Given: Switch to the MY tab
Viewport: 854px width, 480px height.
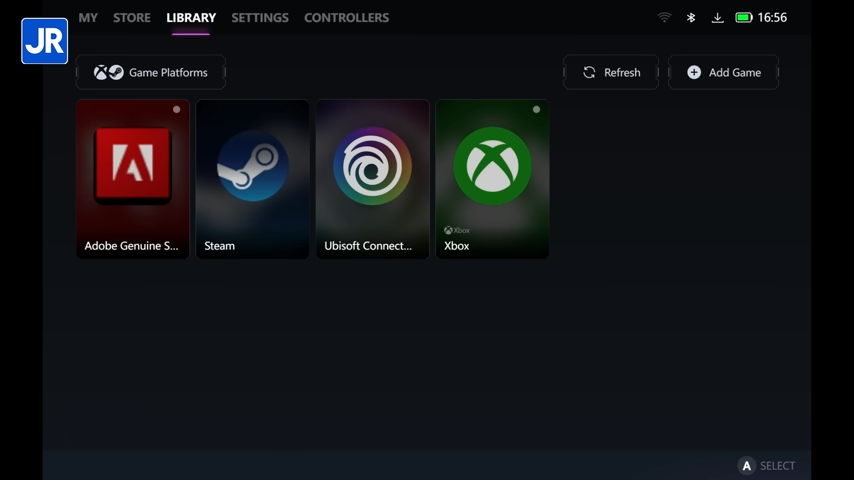Looking at the screenshot, I should pos(88,18).
